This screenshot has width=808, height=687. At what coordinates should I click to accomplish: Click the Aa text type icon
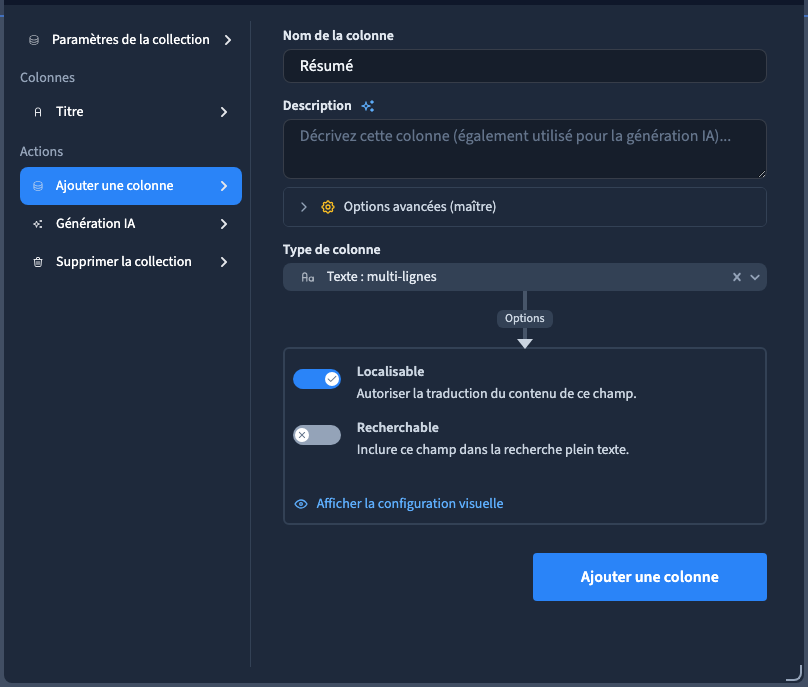[x=308, y=277]
